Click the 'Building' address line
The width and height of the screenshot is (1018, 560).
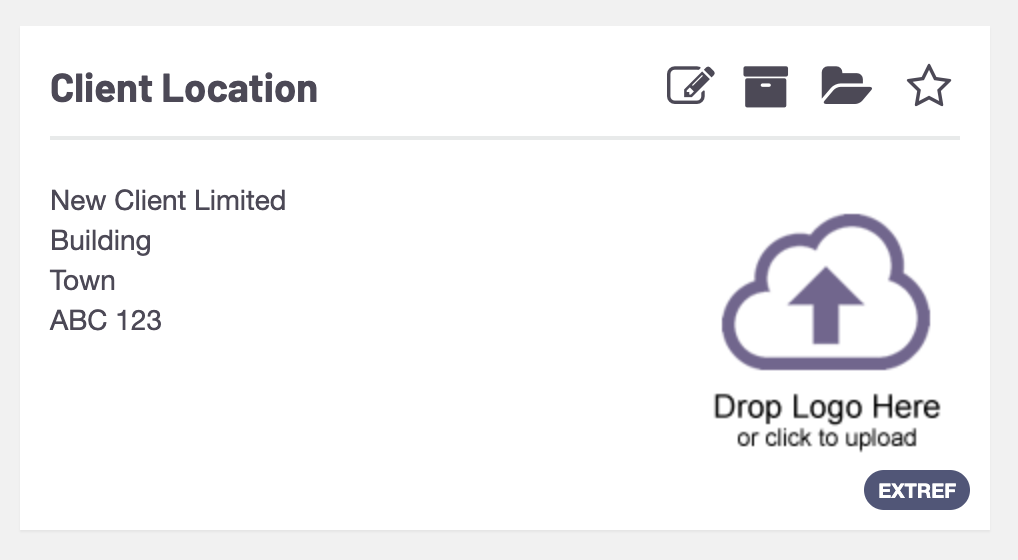point(101,241)
